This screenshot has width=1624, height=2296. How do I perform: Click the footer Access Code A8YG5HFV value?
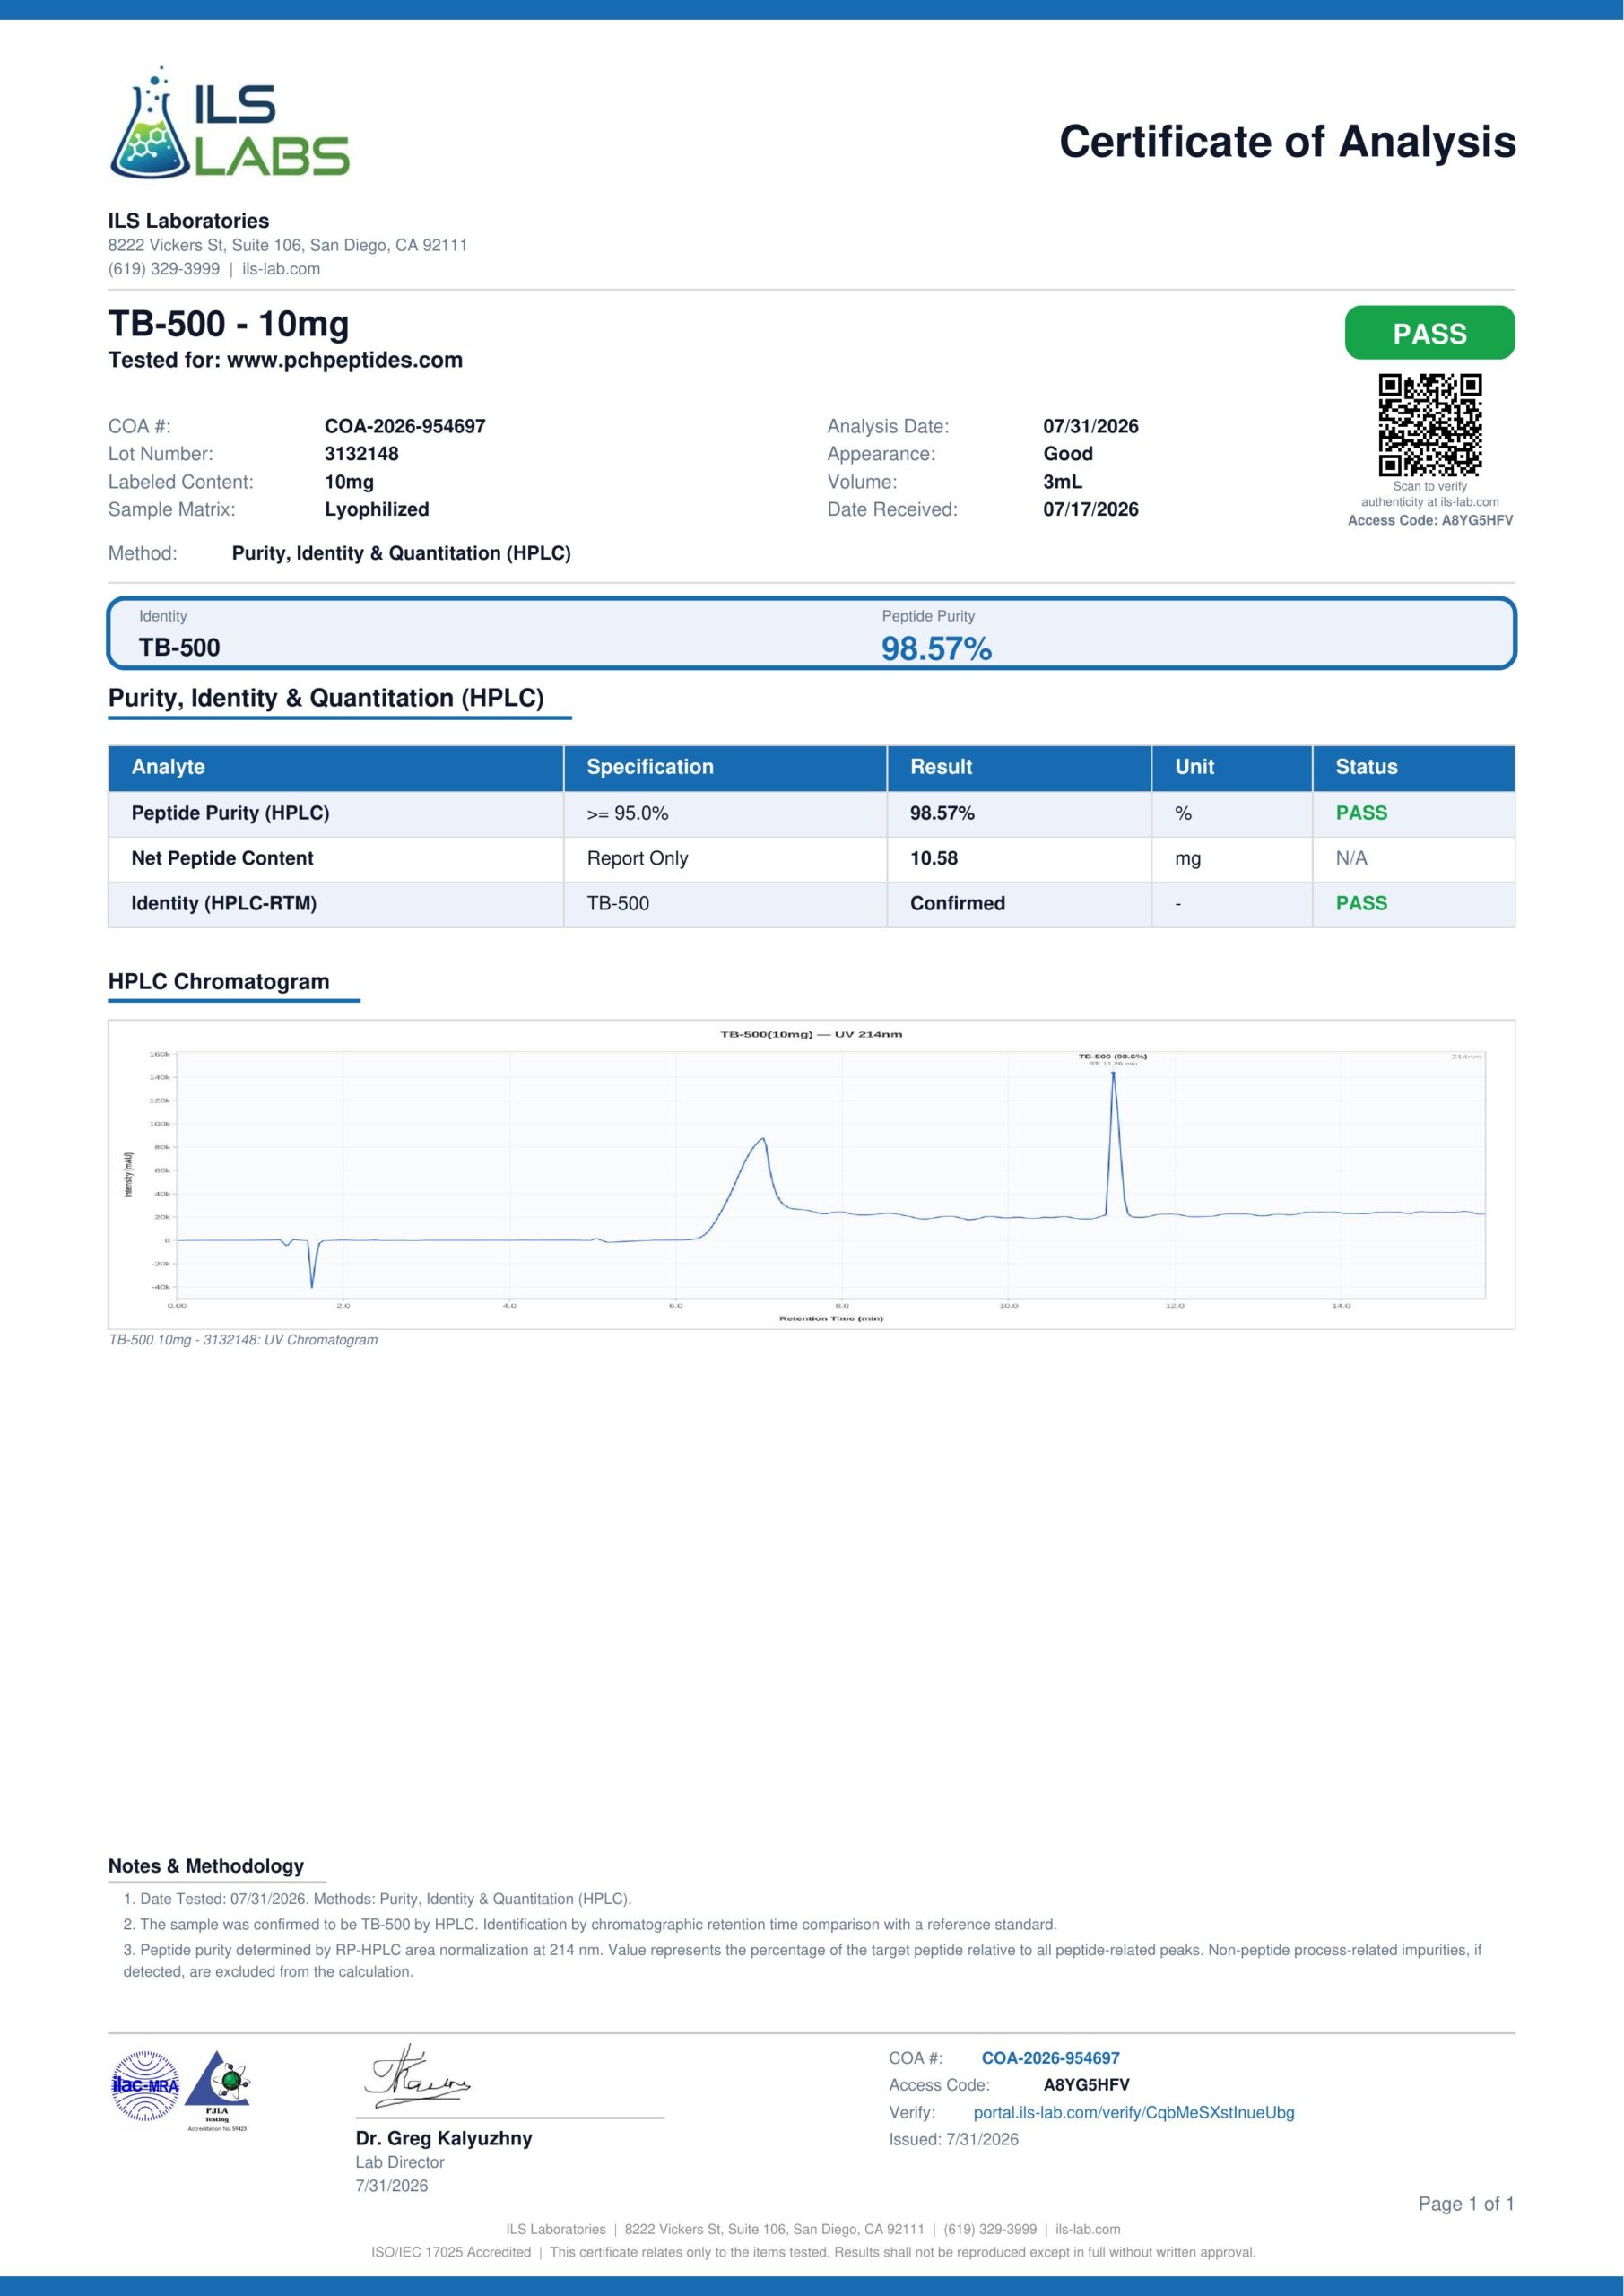click(1086, 2085)
